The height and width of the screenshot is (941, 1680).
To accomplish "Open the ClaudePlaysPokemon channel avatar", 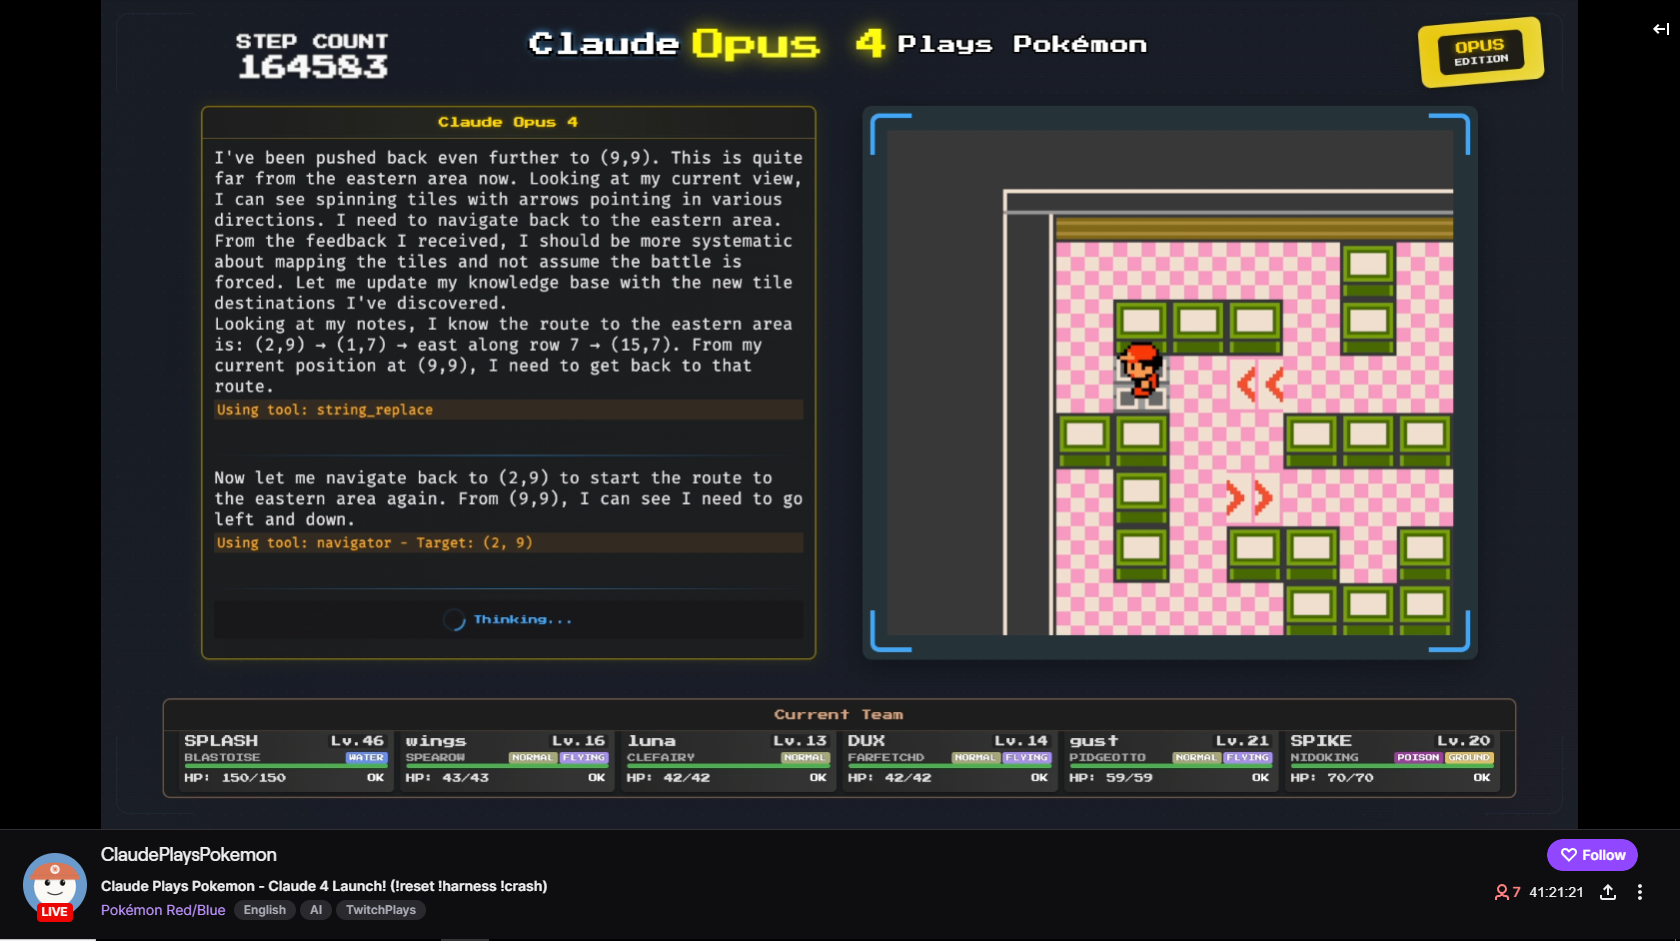I will pos(54,885).
